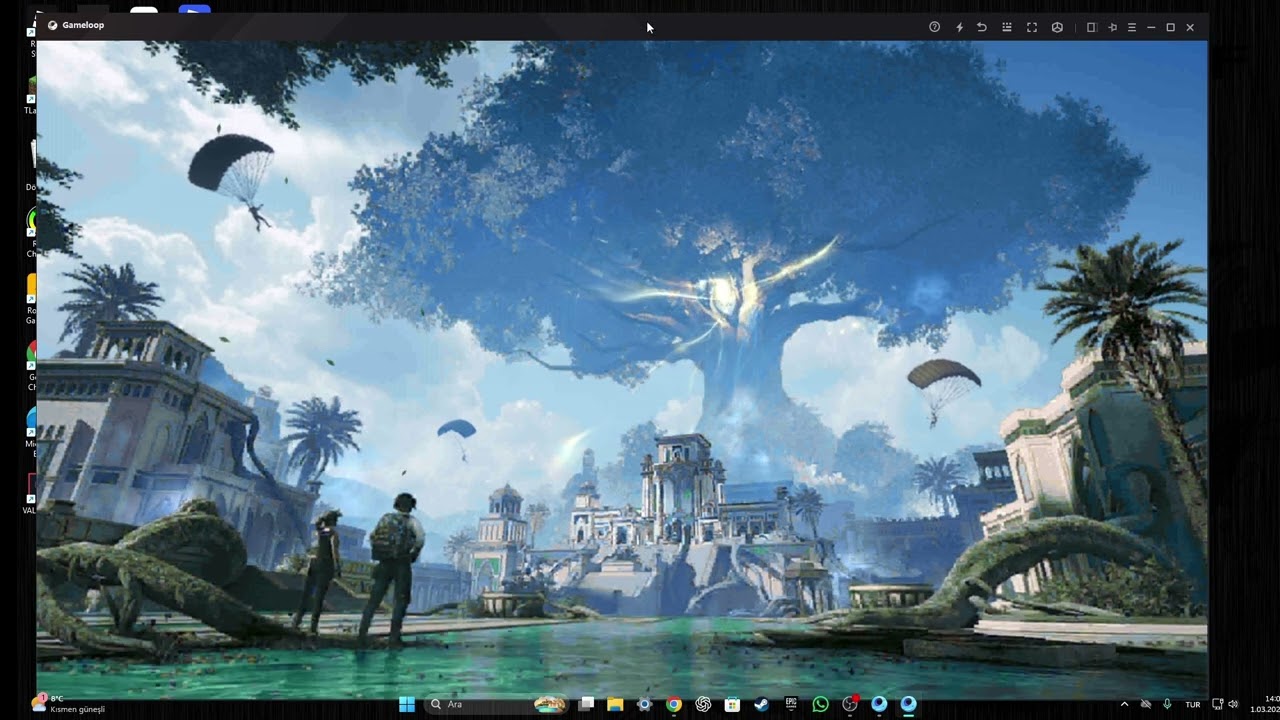Image resolution: width=1280 pixels, height=720 pixels.
Task: Launch Steam from the taskbar
Action: pos(761,704)
